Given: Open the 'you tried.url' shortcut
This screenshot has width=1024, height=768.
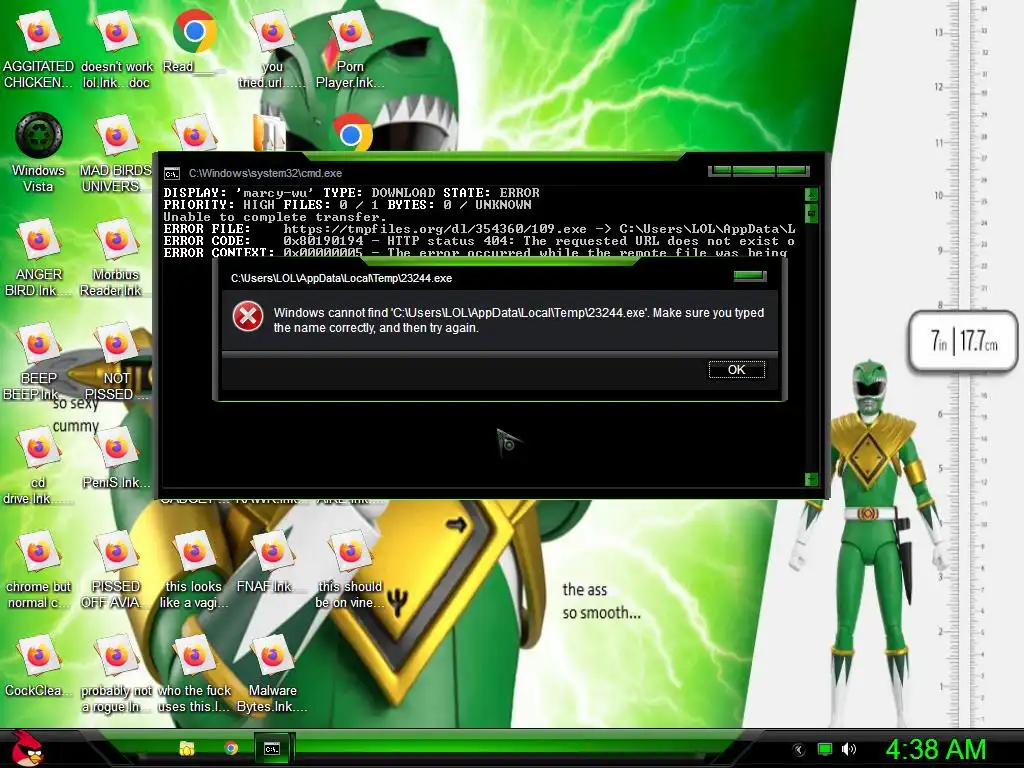Looking at the screenshot, I should (x=272, y=51).
